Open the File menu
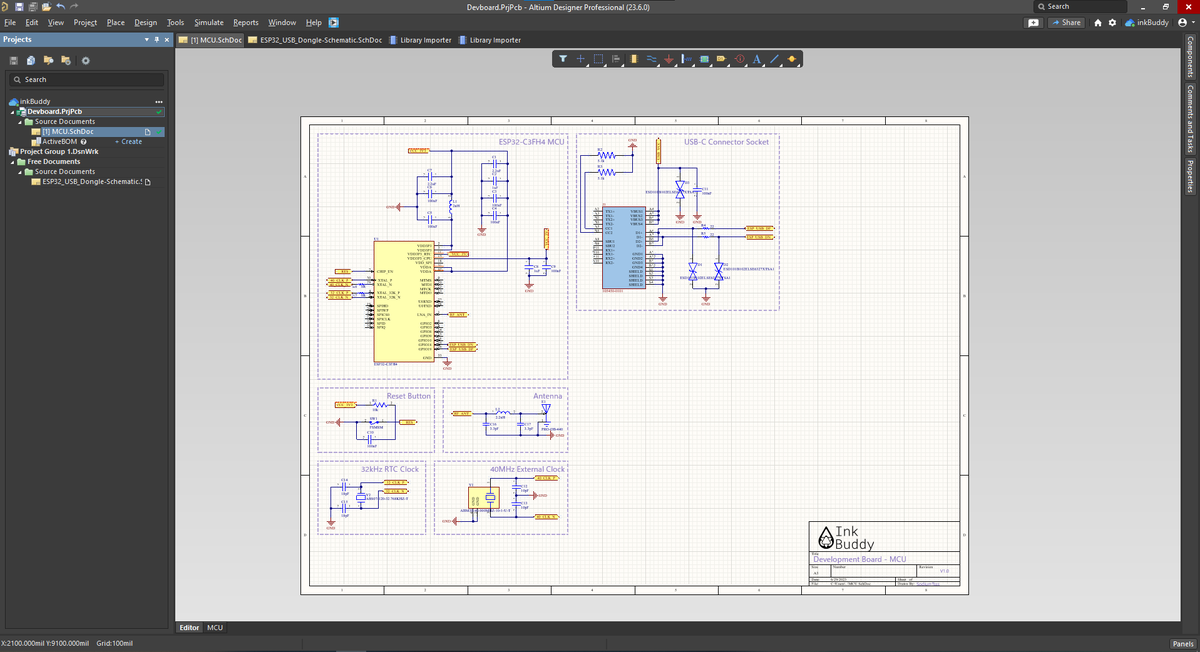This screenshot has width=1200, height=652. pyautogui.click(x=10, y=22)
